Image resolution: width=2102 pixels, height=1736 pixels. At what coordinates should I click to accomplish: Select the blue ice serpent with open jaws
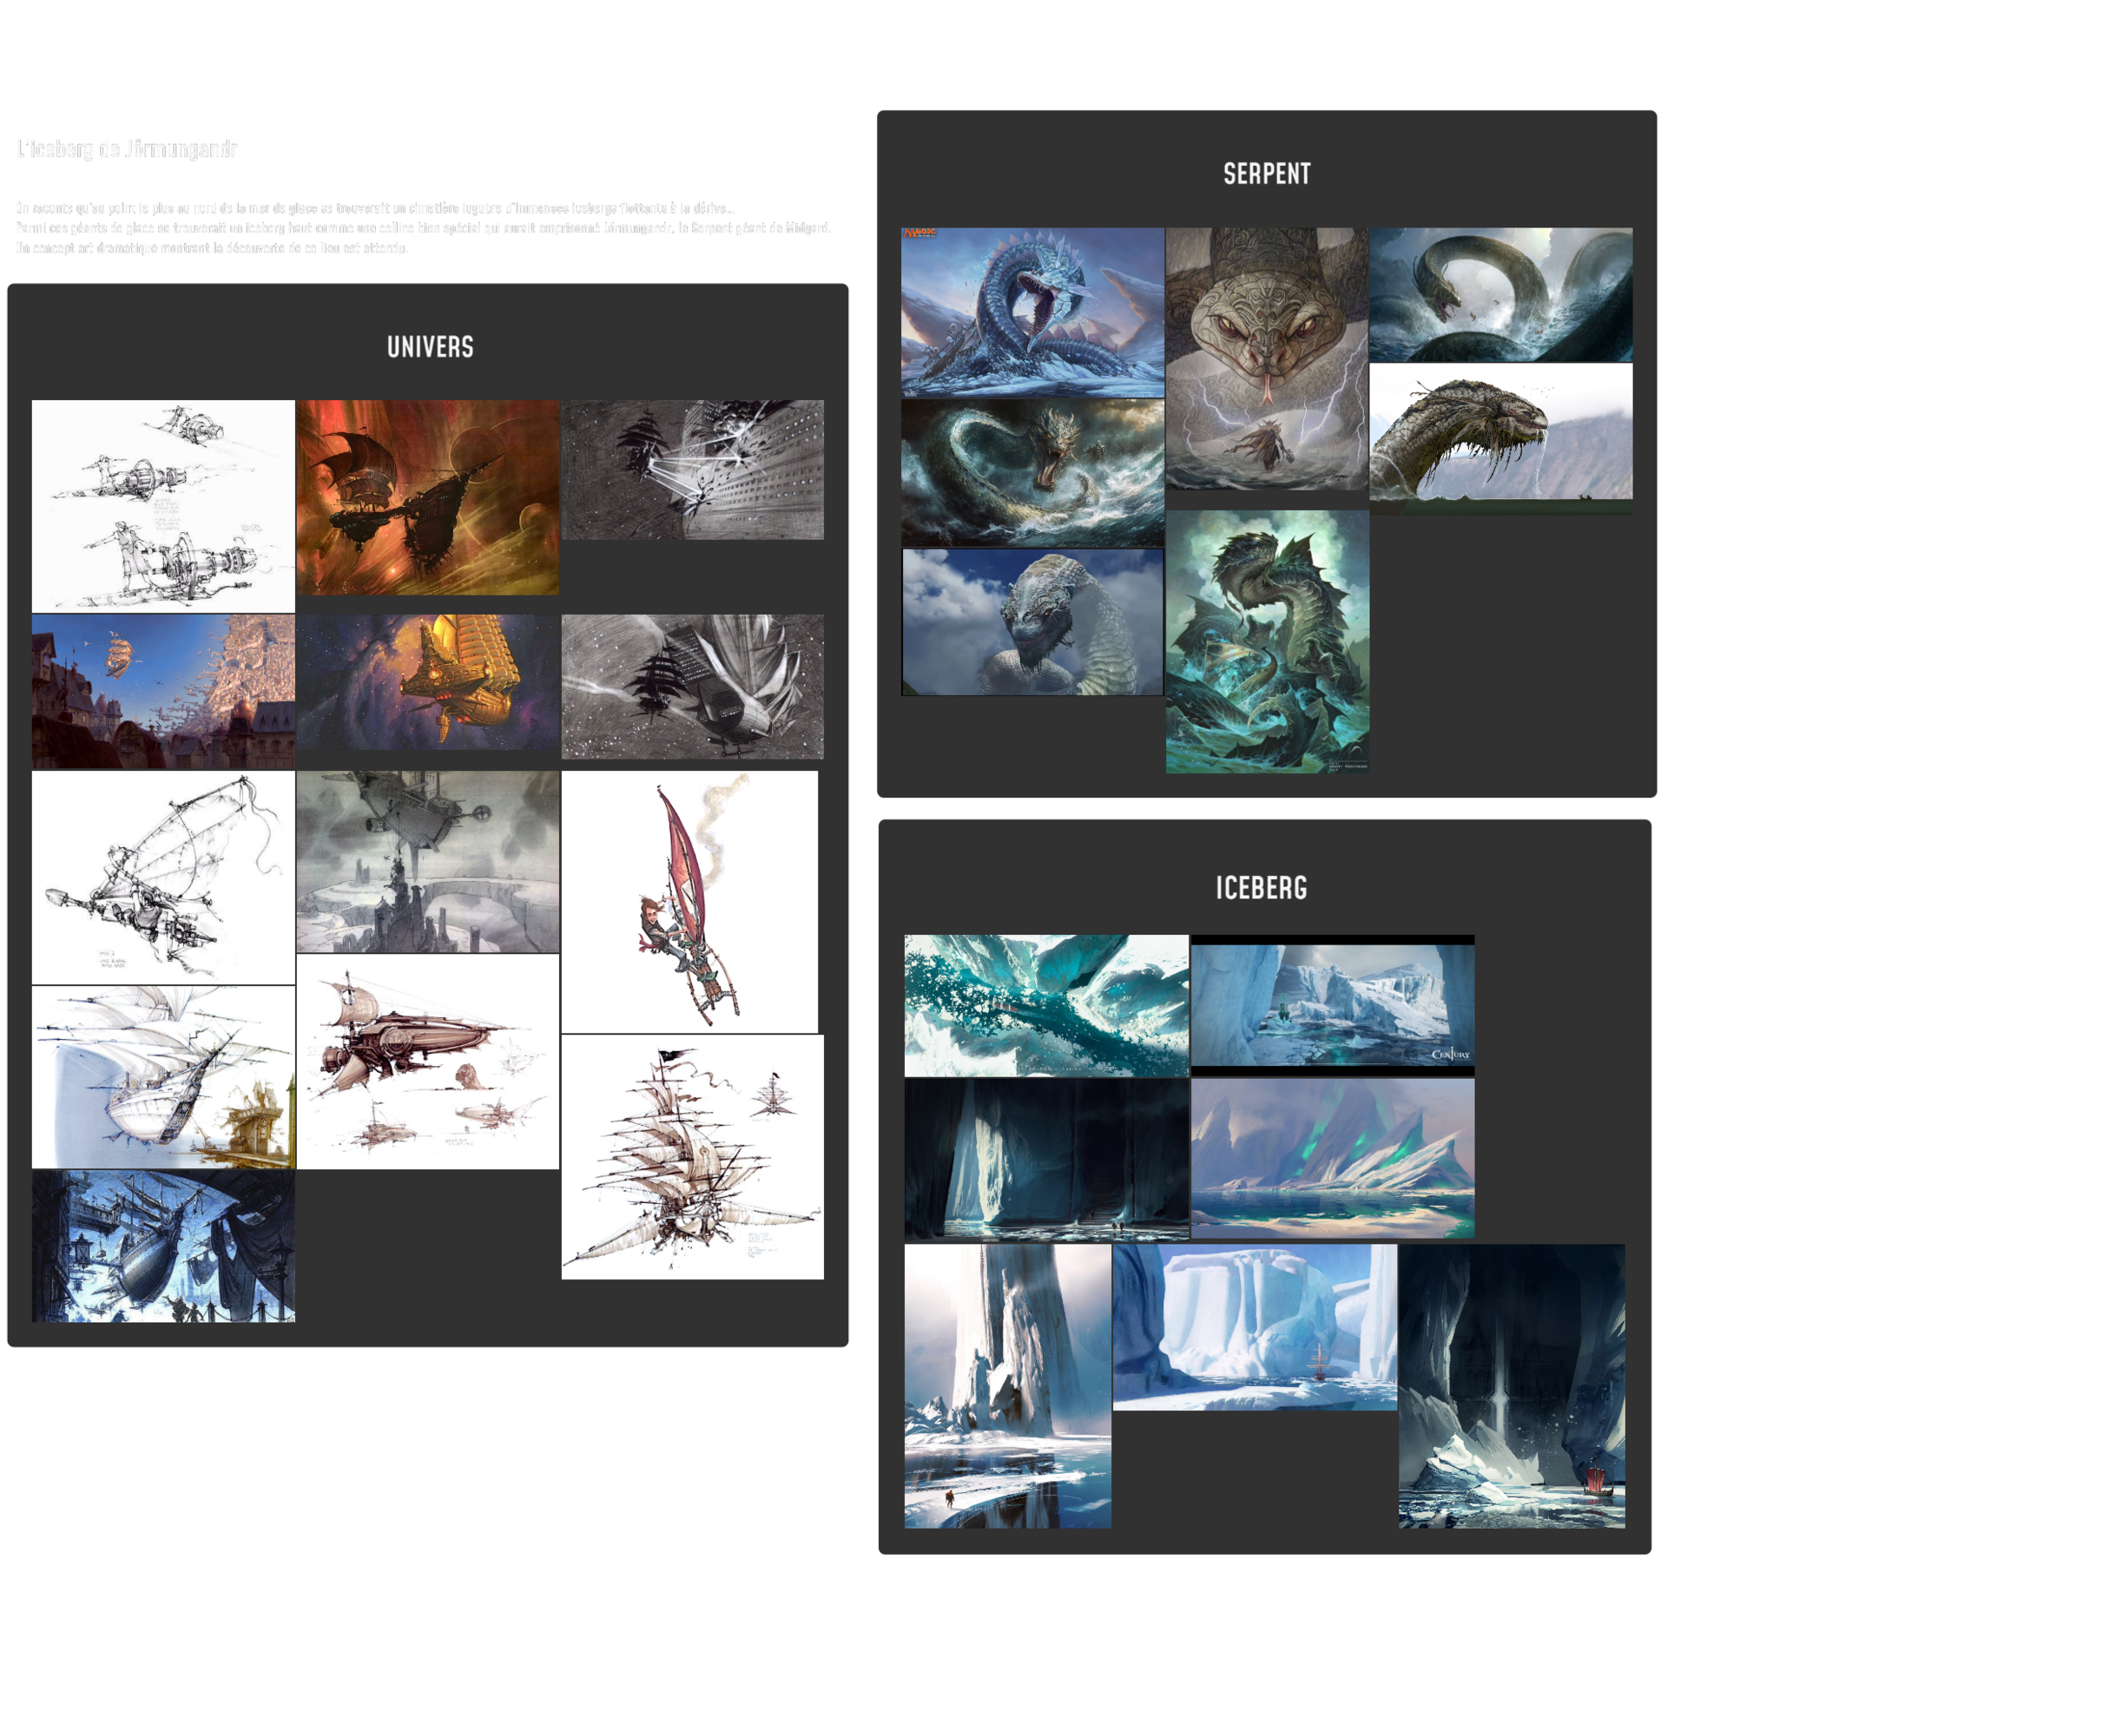pyautogui.click(x=1032, y=312)
